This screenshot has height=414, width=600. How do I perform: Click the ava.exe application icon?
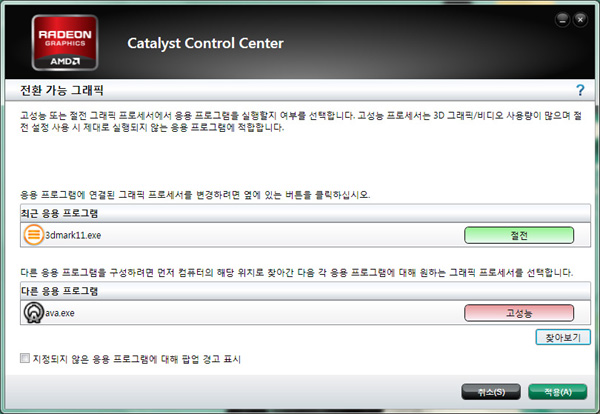[34, 313]
